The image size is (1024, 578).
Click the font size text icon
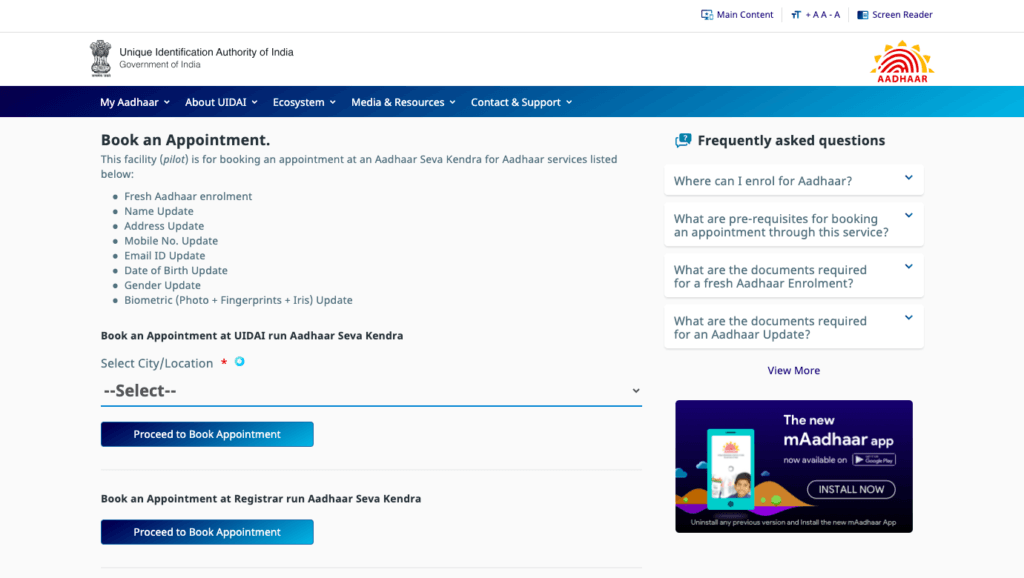(795, 14)
